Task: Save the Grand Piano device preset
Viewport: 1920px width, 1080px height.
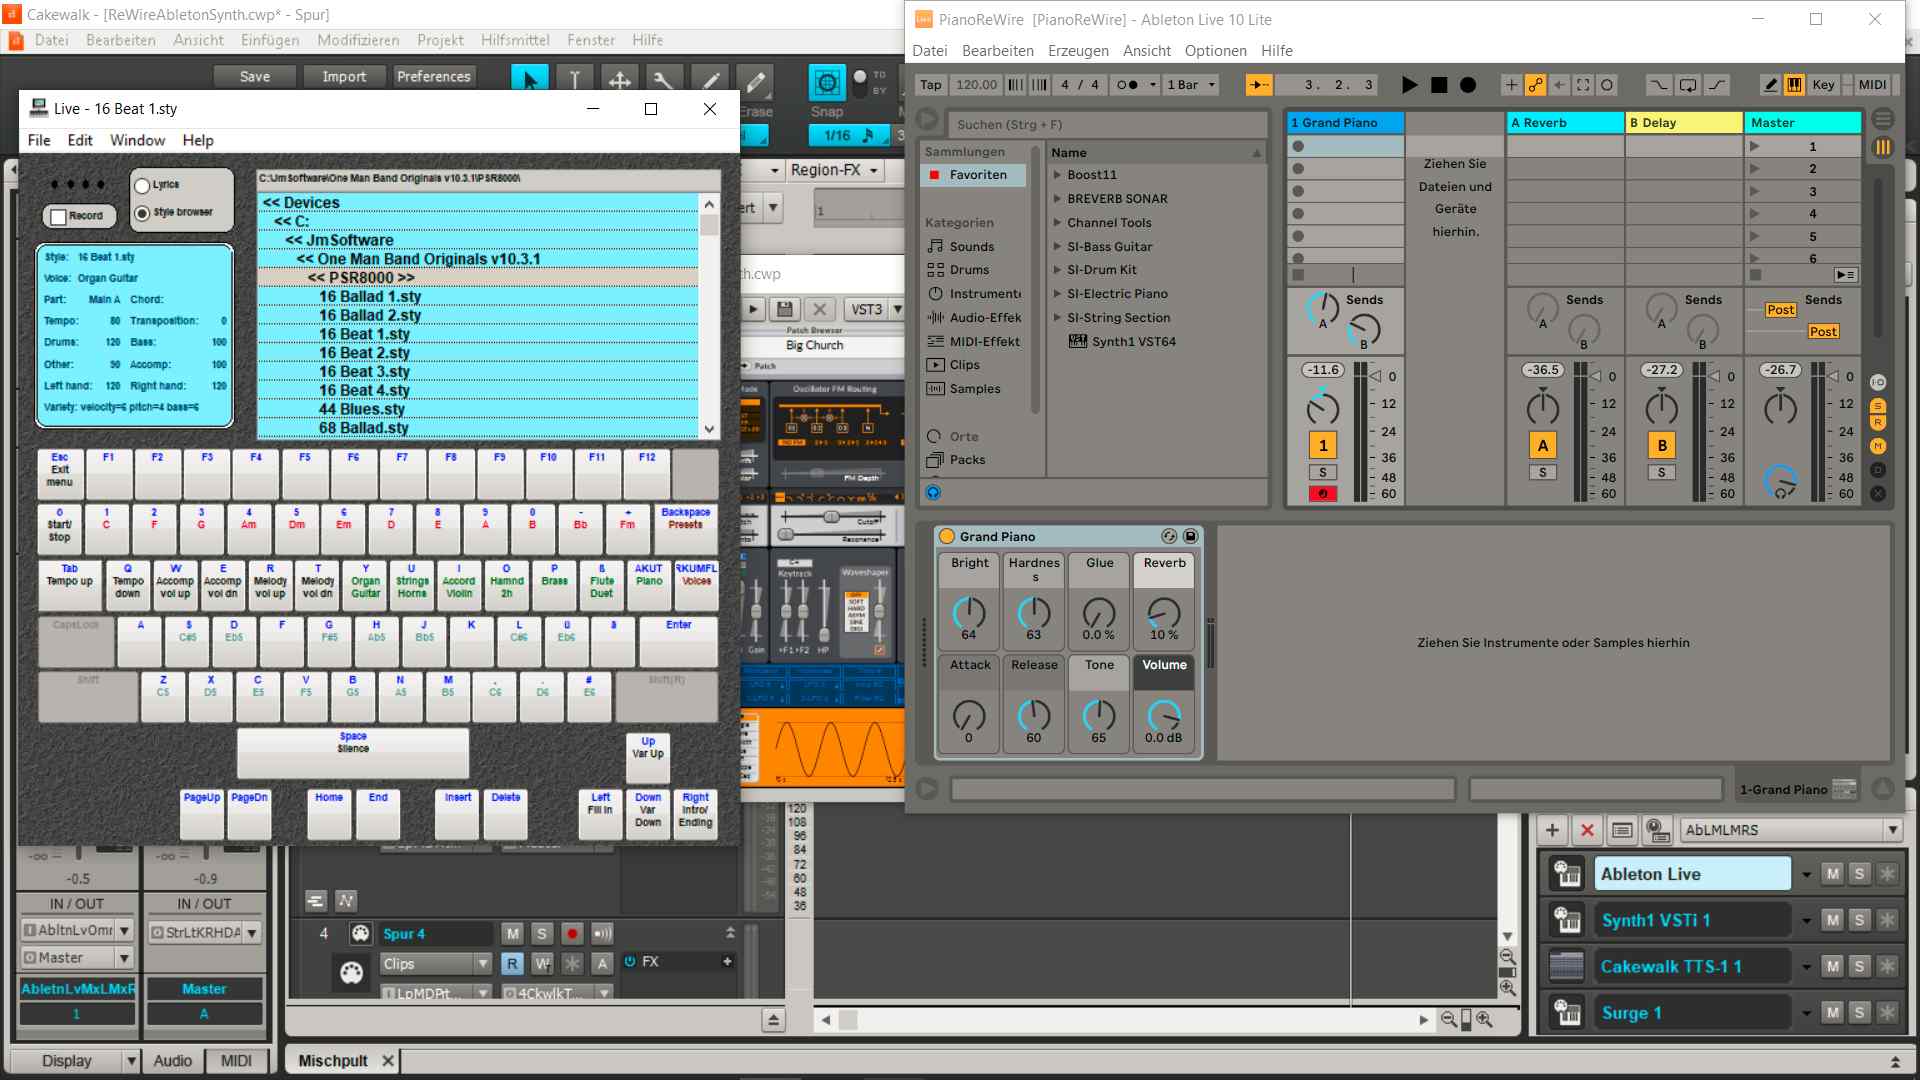Action: tap(1190, 537)
